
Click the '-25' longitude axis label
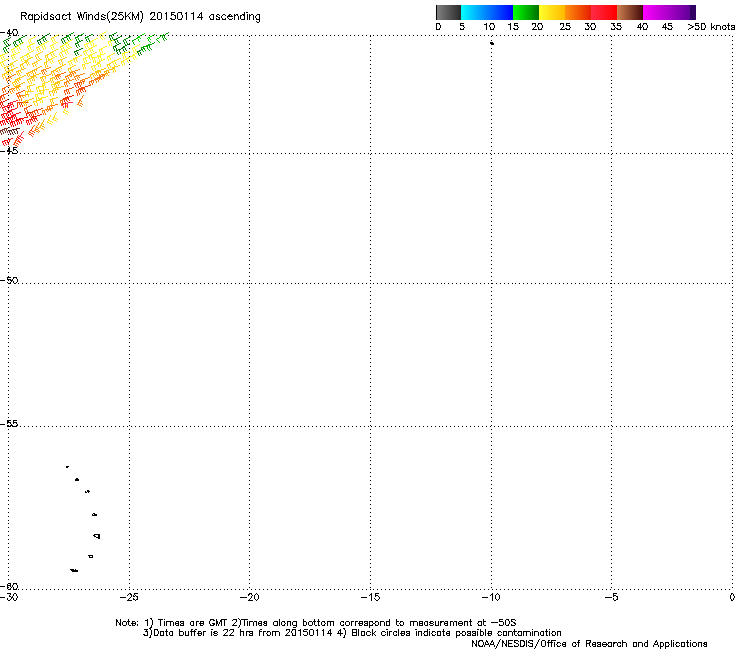coord(129,597)
